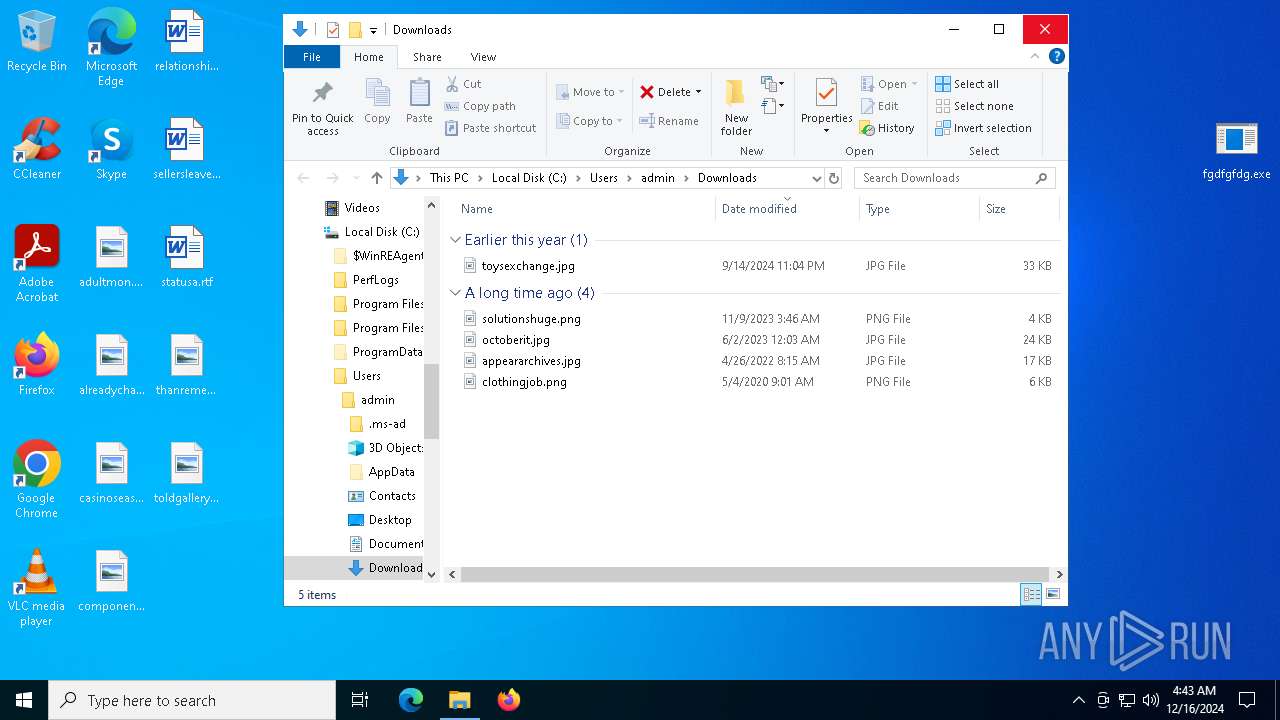Create a New folder
The width and height of the screenshot is (1280, 720).
tap(736, 107)
